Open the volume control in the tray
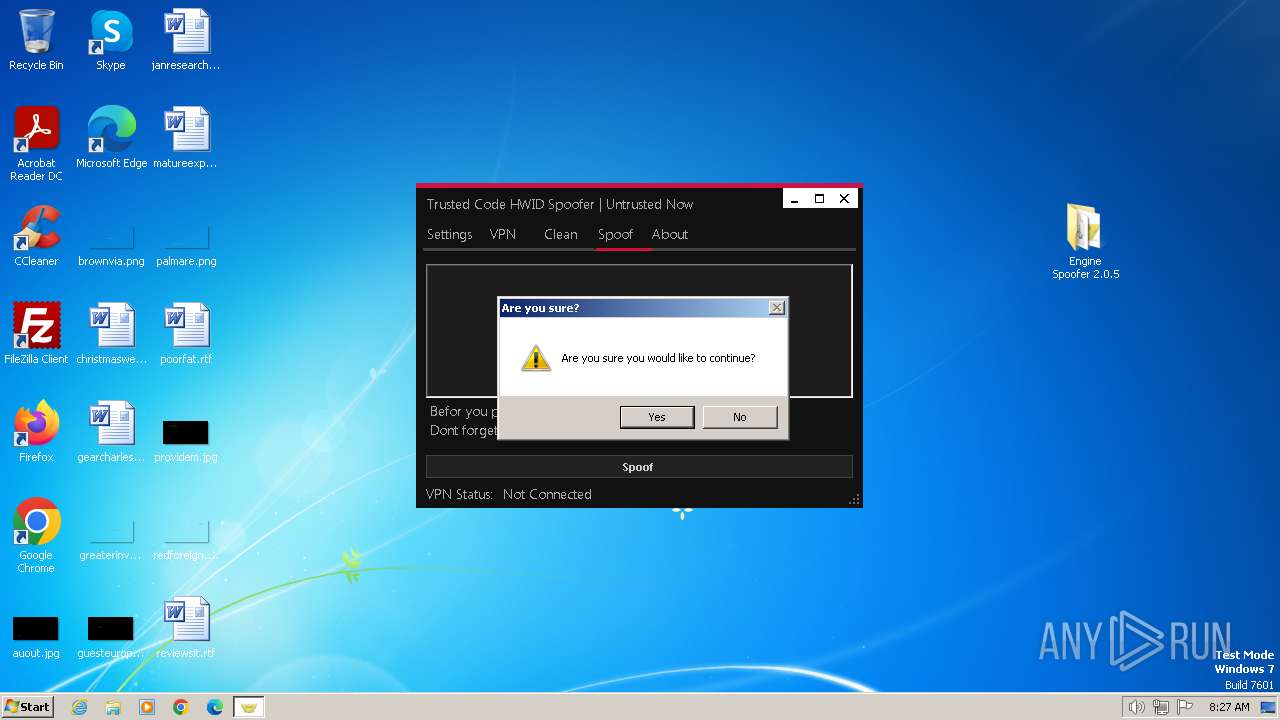 pyautogui.click(x=1136, y=707)
